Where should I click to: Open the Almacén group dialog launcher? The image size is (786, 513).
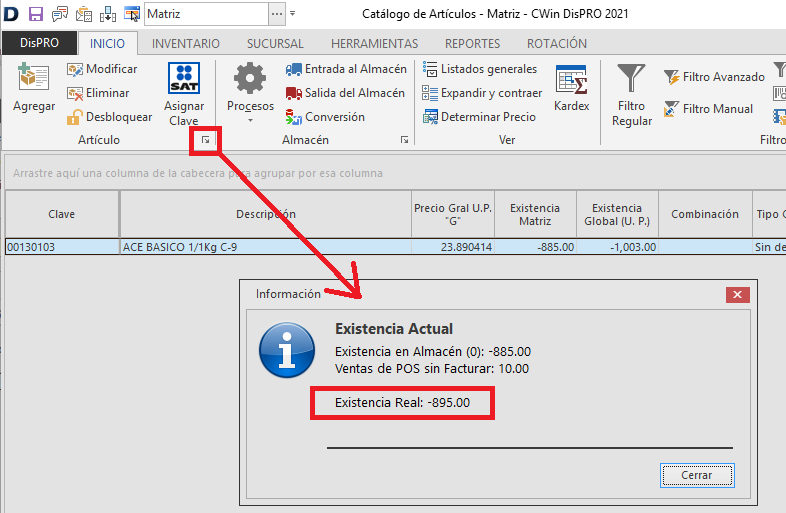404,141
